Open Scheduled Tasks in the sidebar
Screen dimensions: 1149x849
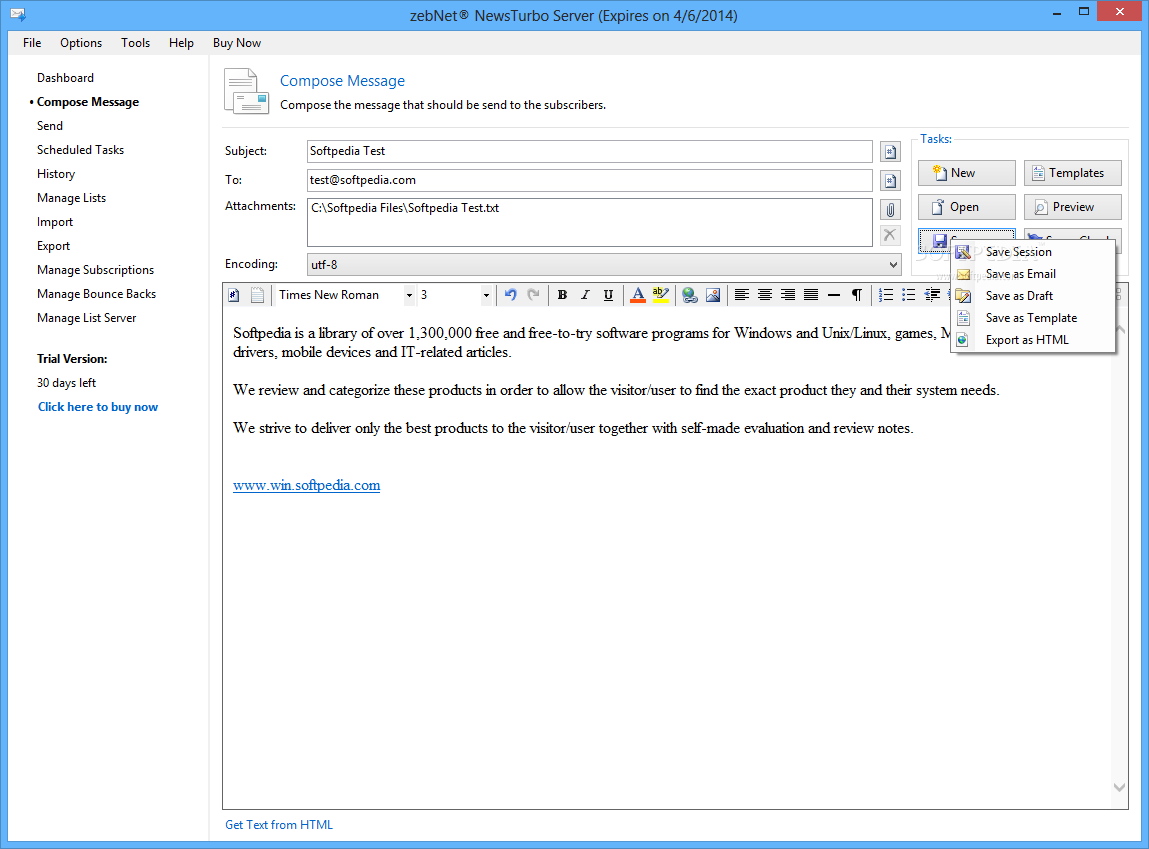point(81,149)
